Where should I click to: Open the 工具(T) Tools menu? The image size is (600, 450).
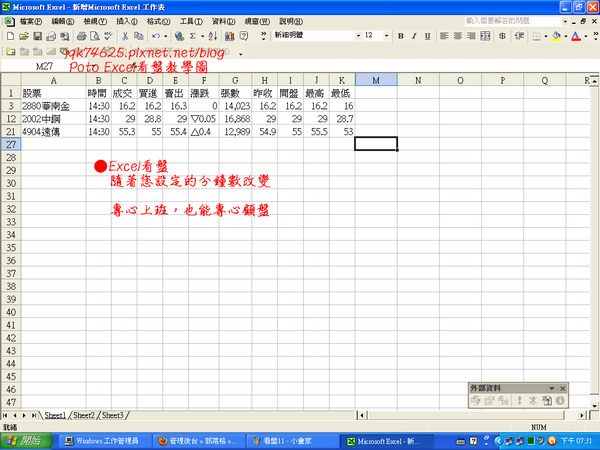(191, 21)
